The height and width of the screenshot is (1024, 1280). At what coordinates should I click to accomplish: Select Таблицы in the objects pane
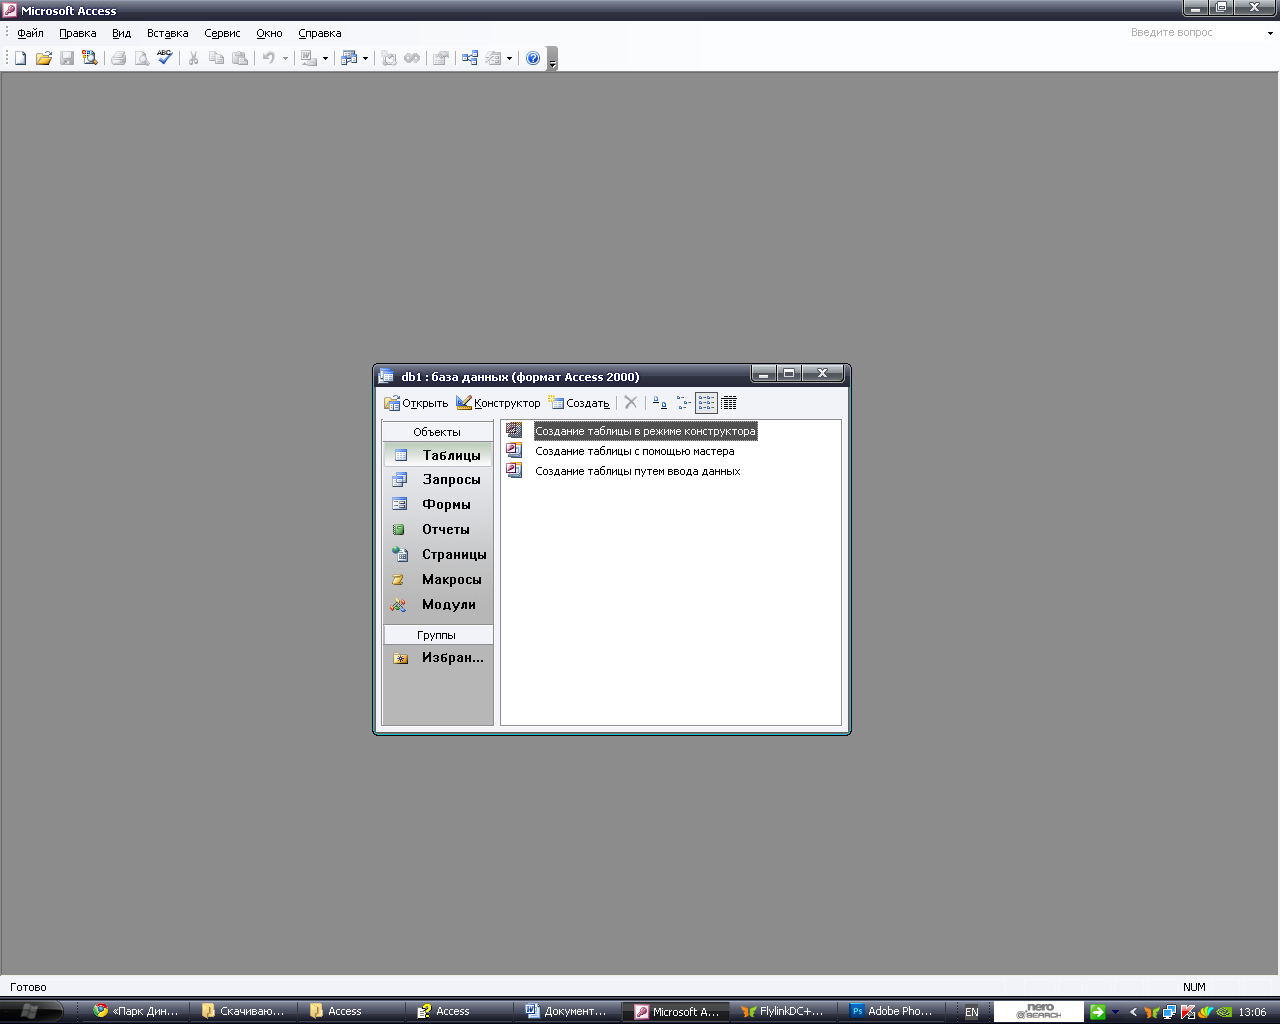tap(438, 455)
